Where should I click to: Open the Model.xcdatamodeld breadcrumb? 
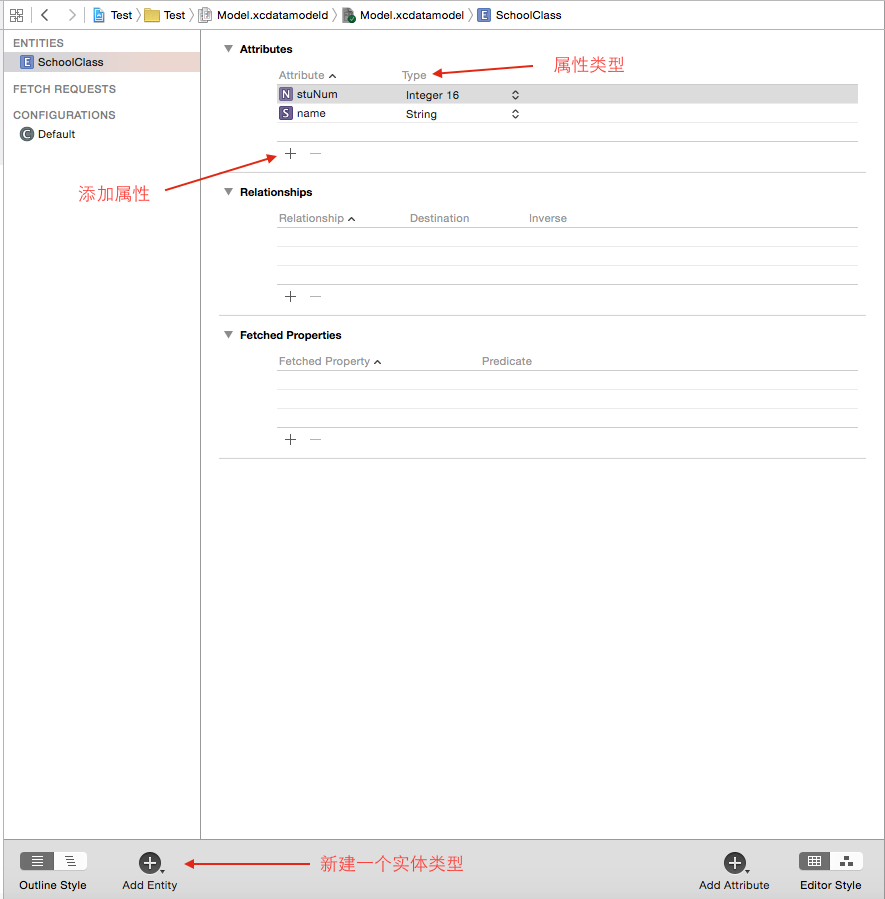(x=264, y=15)
